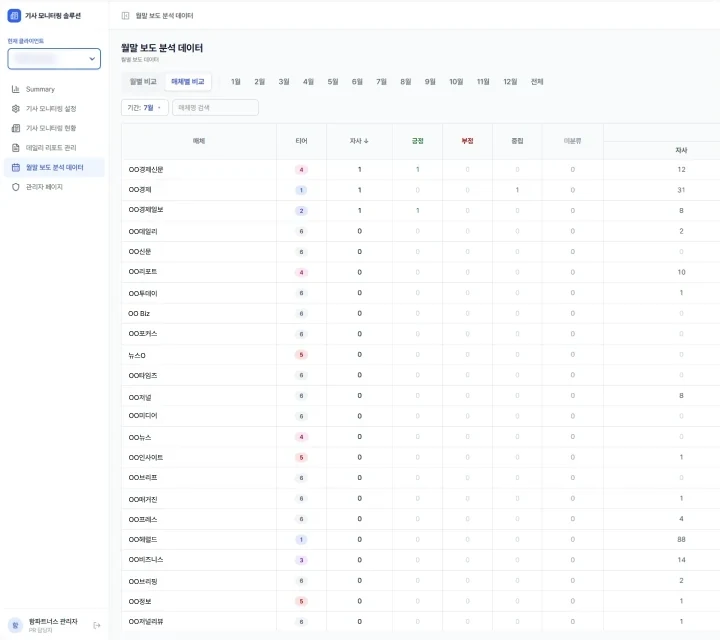Click tier badge 2 in OO경제일보 row
Image resolution: width=720 pixels, height=640 pixels.
coord(301,211)
